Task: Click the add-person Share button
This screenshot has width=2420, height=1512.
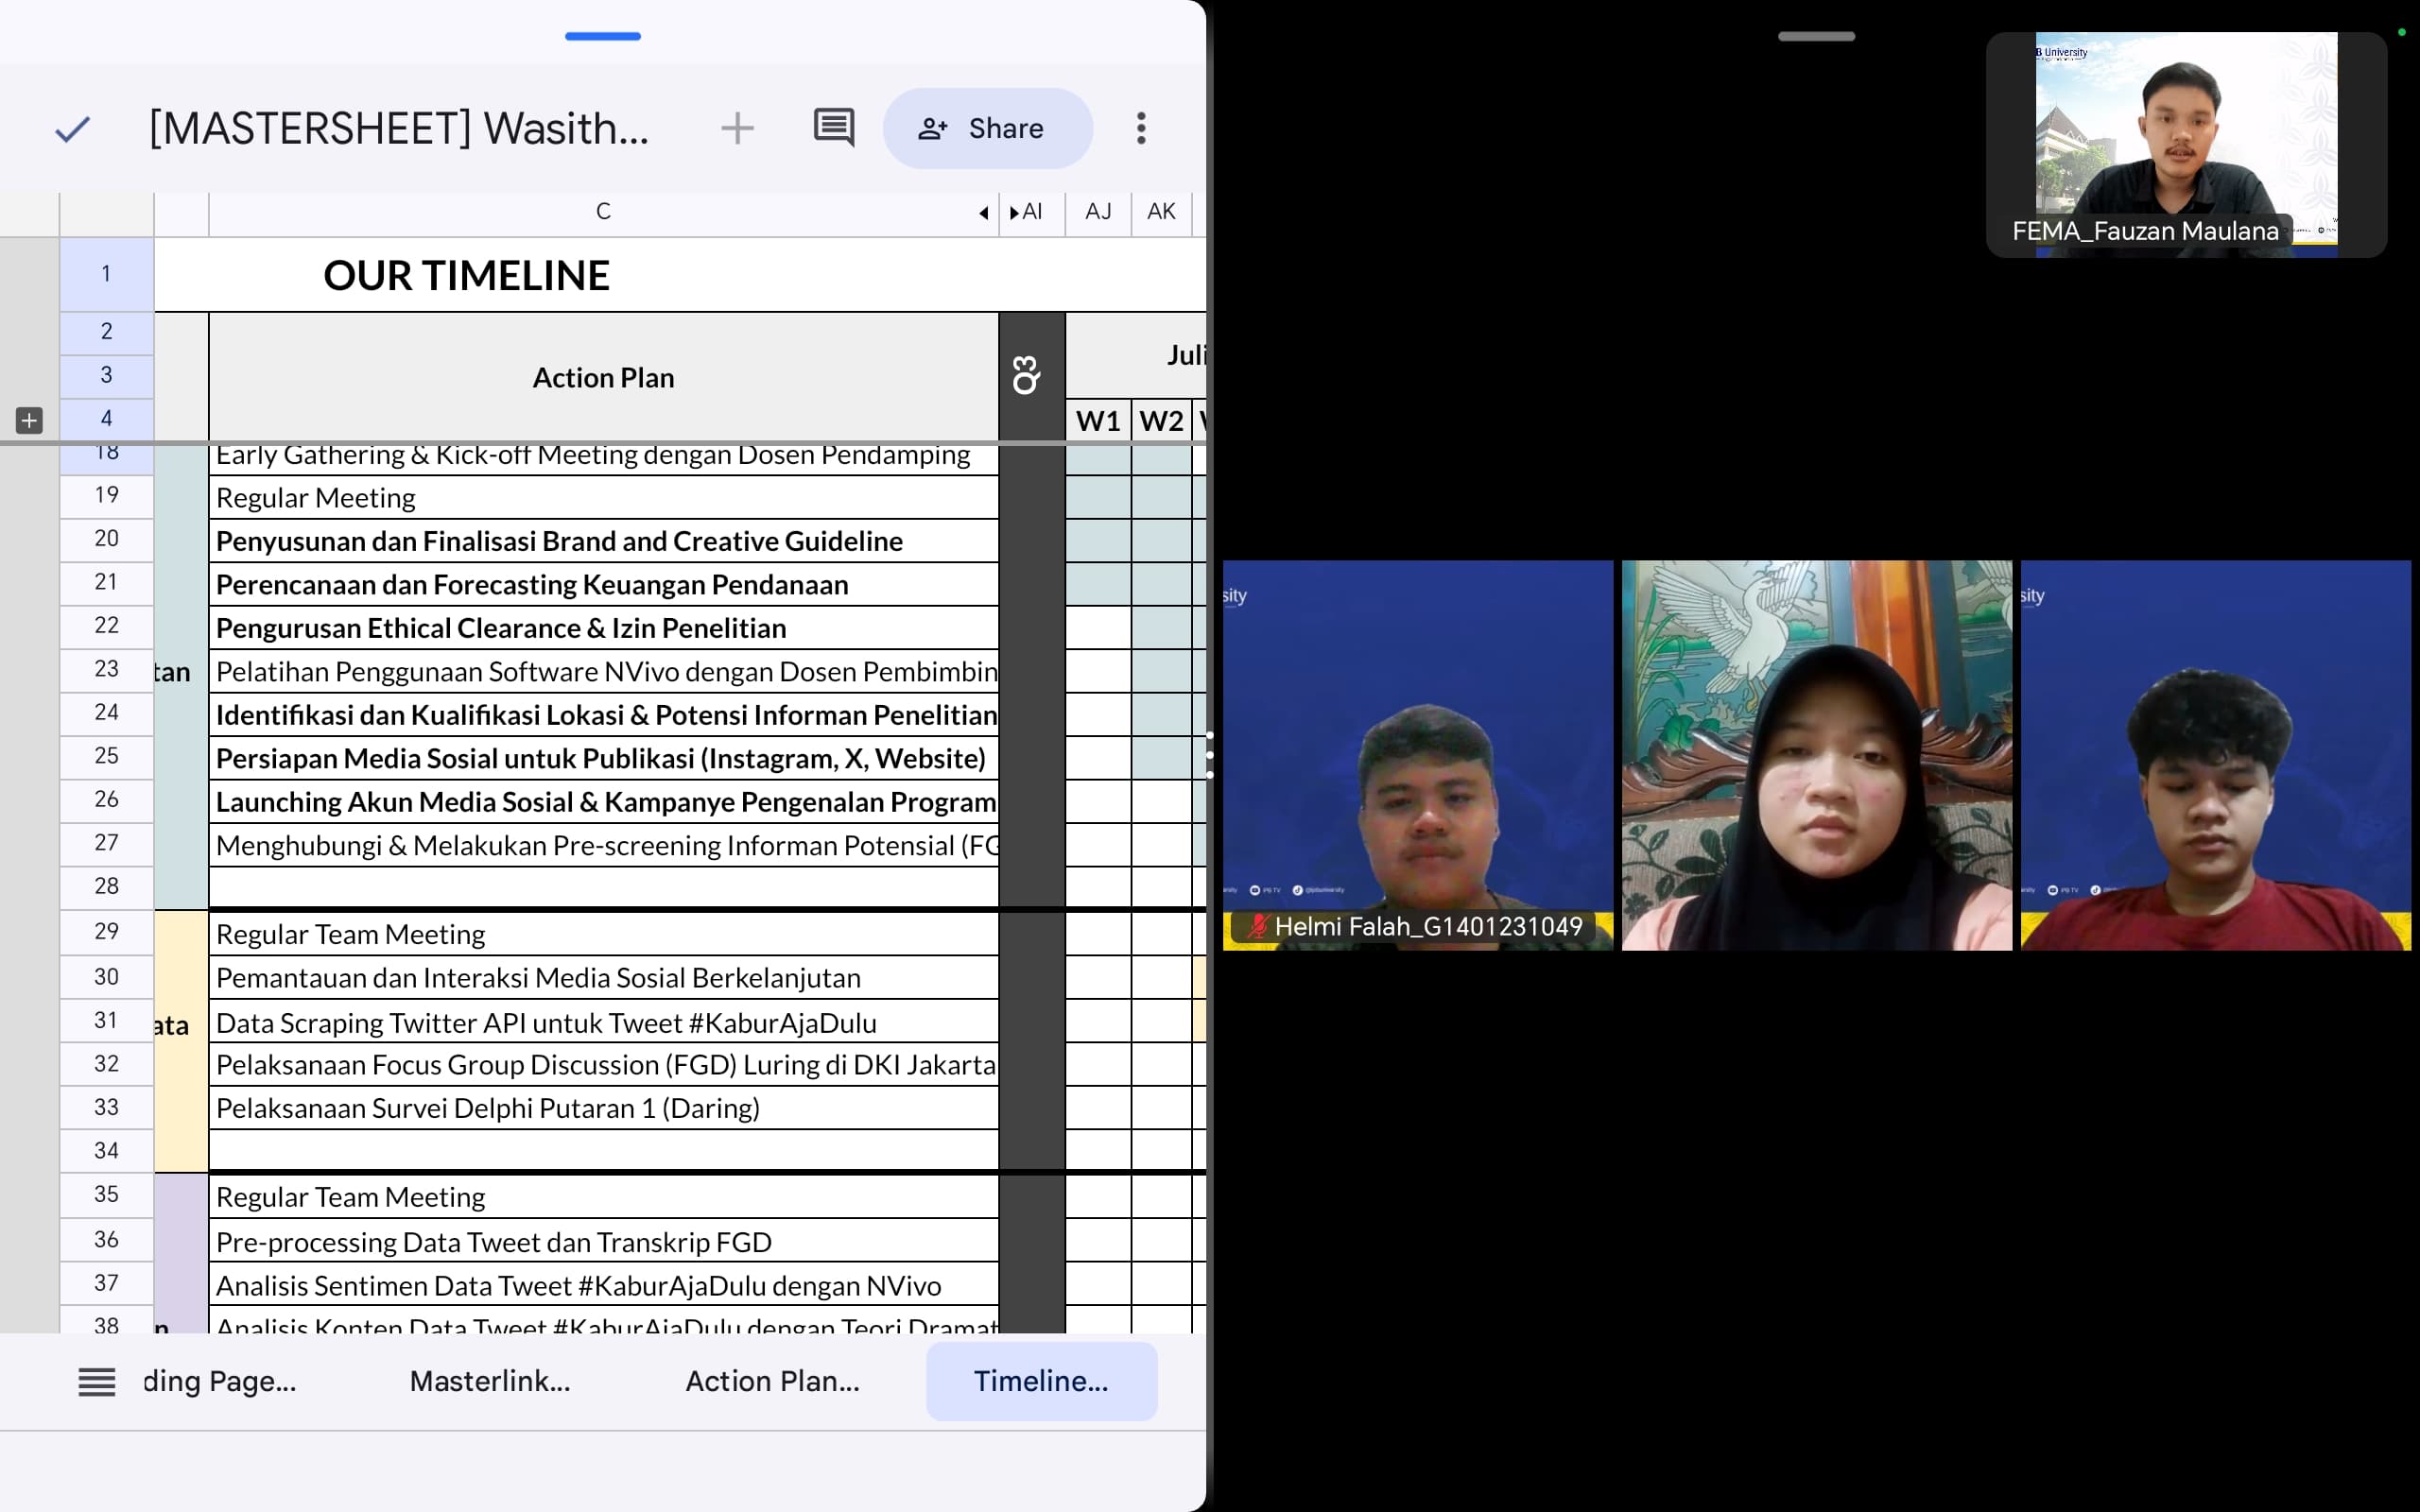Action: pos(986,128)
